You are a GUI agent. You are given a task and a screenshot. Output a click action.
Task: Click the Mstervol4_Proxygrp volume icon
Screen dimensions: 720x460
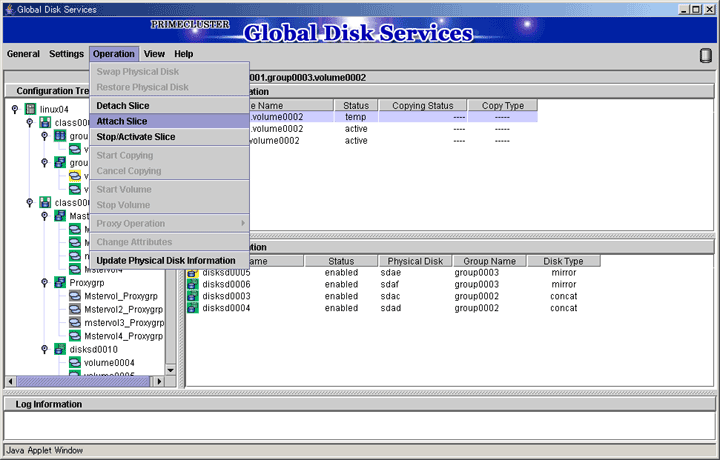coord(75,336)
